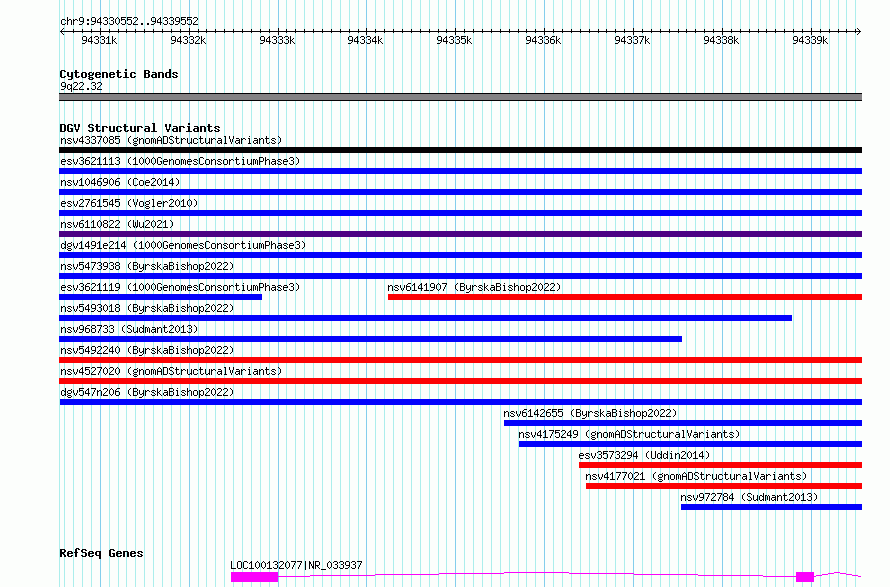Click the nsv5493018 (ByrskaBishop2022) label
The width and height of the screenshot is (890, 587).
pyautogui.click(x=147, y=308)
